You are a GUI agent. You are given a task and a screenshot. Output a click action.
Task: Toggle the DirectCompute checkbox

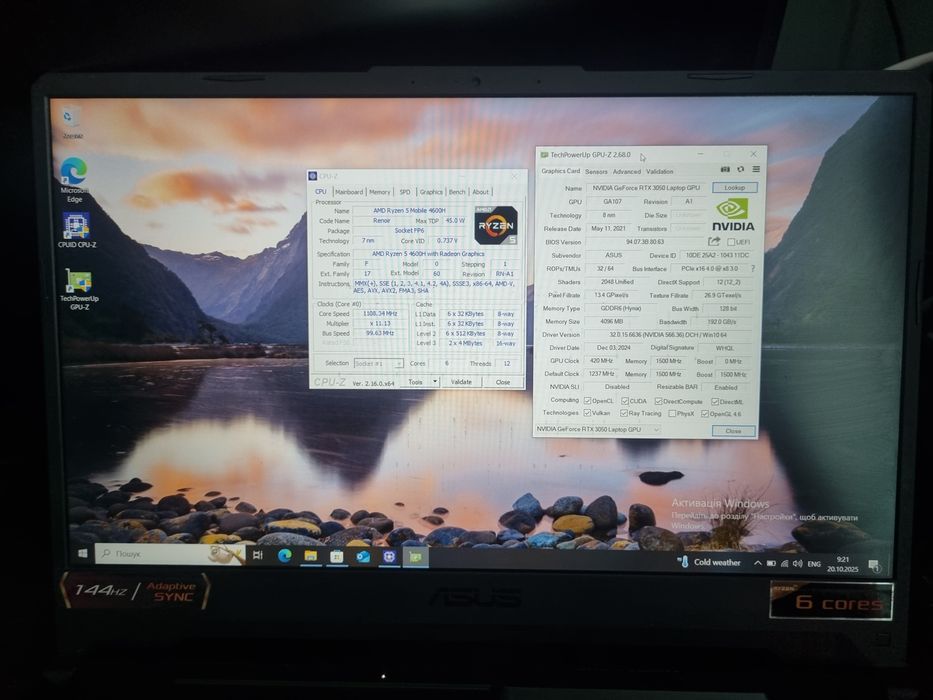658,401
